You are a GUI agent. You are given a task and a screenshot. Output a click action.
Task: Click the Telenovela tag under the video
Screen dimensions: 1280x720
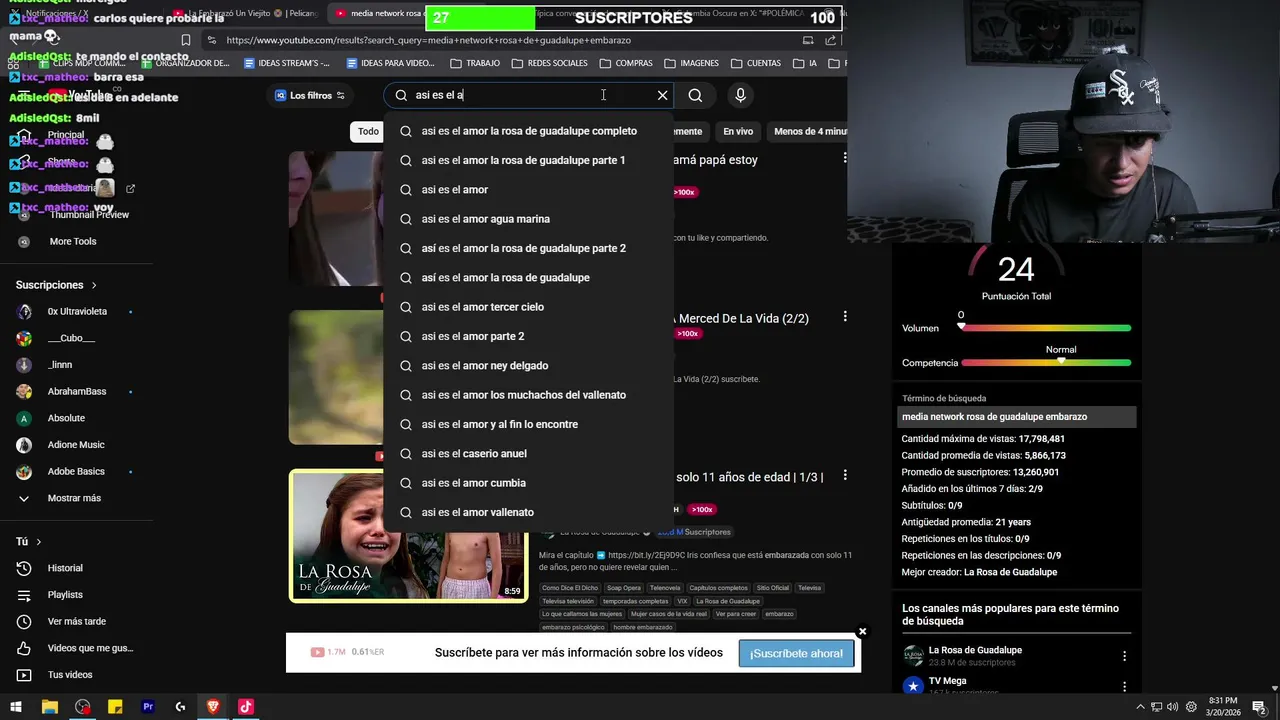coord(664,588)
